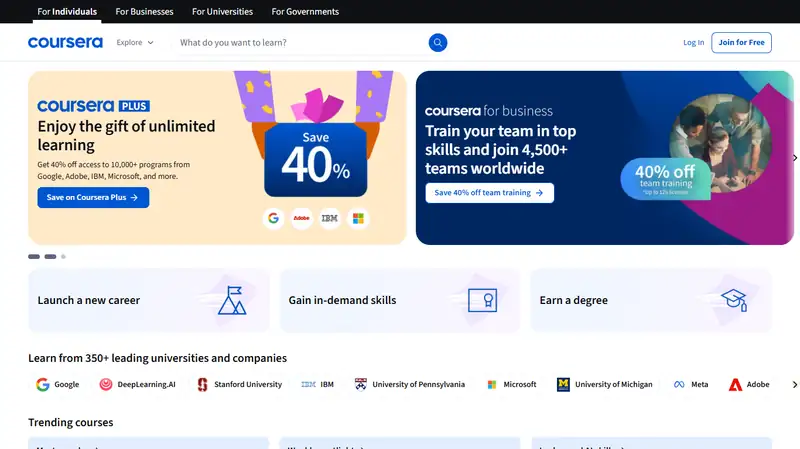Click the IBM partner logo icon

pyautogui.click(x=308, y=384)
